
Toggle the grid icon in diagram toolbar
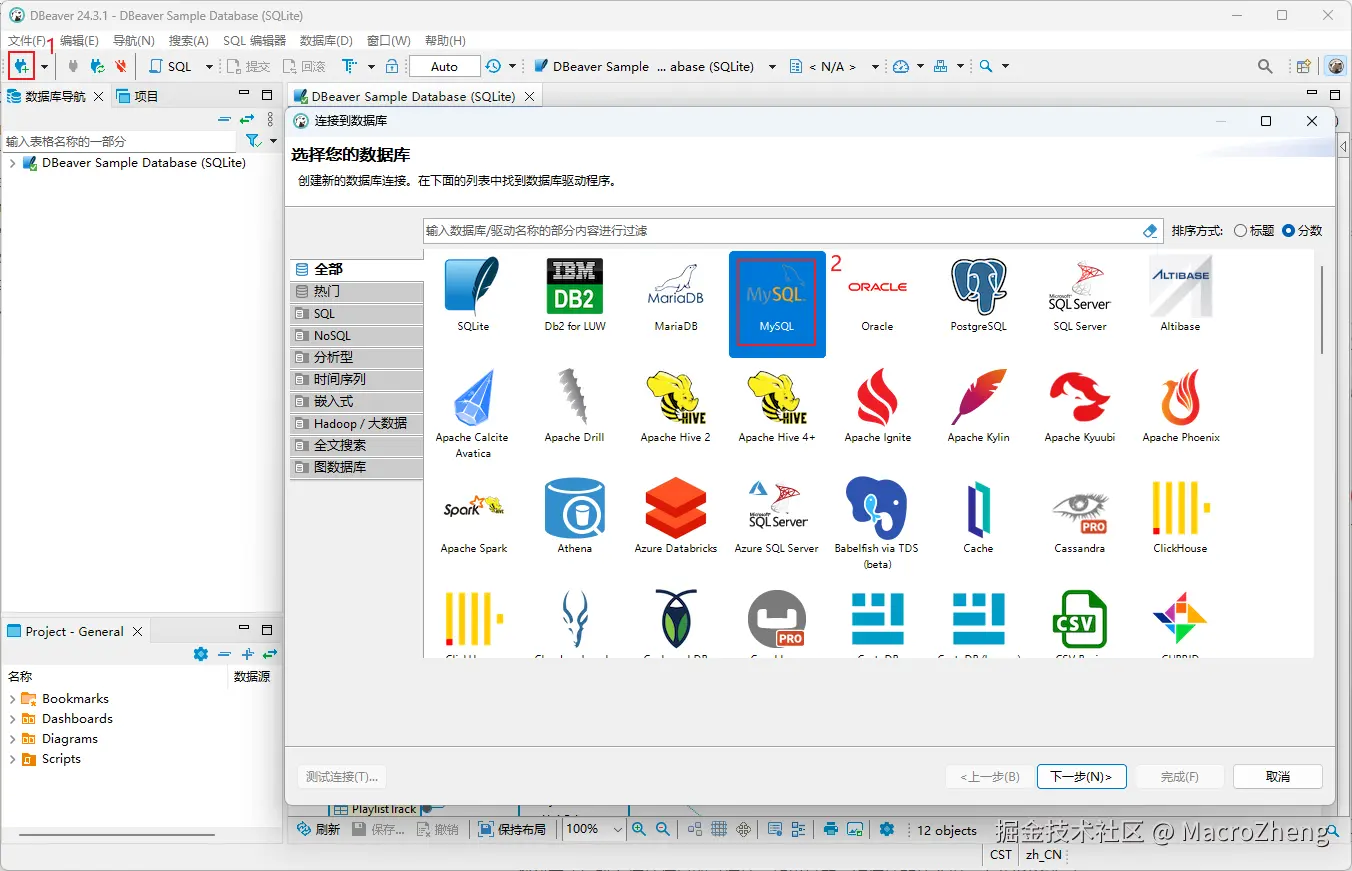click(x=719, y=829)
